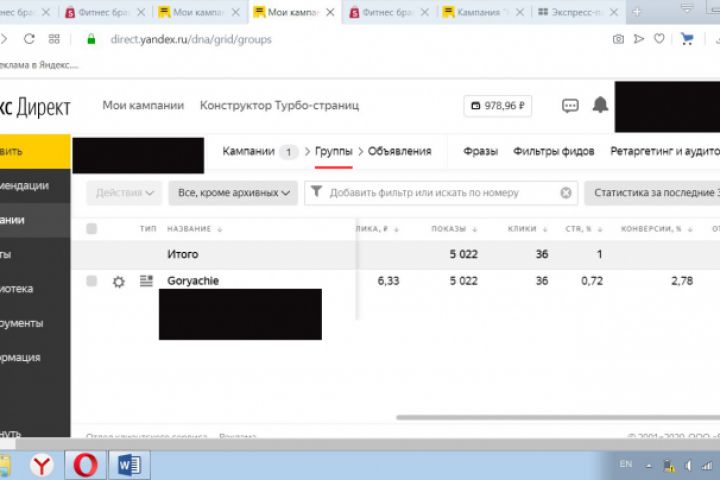This screenshot has height=480, width=720.
Task: Click the funnel filter icon
Action: 316,192
